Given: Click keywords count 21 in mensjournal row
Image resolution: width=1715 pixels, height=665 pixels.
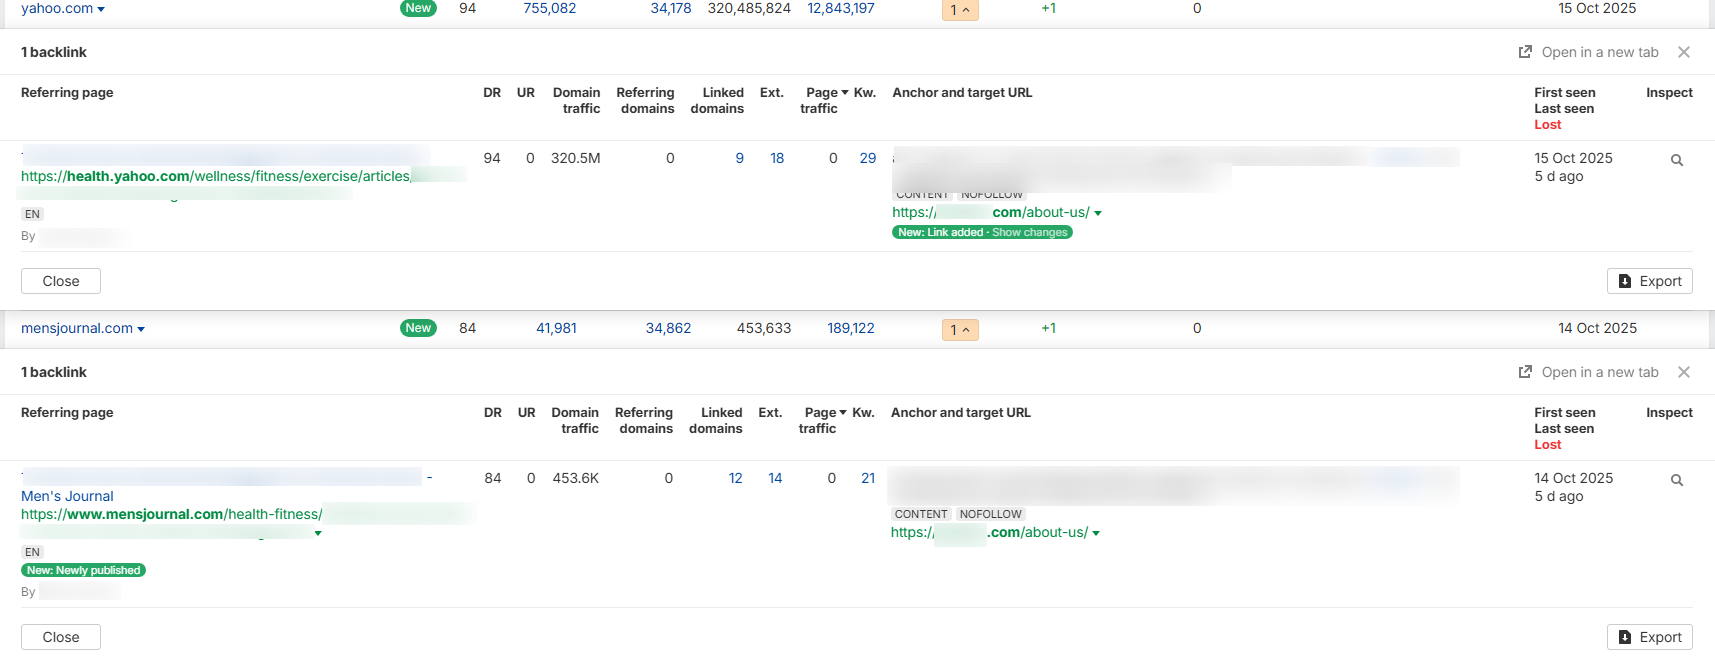Looking at the screenshot, I should 868,478.
